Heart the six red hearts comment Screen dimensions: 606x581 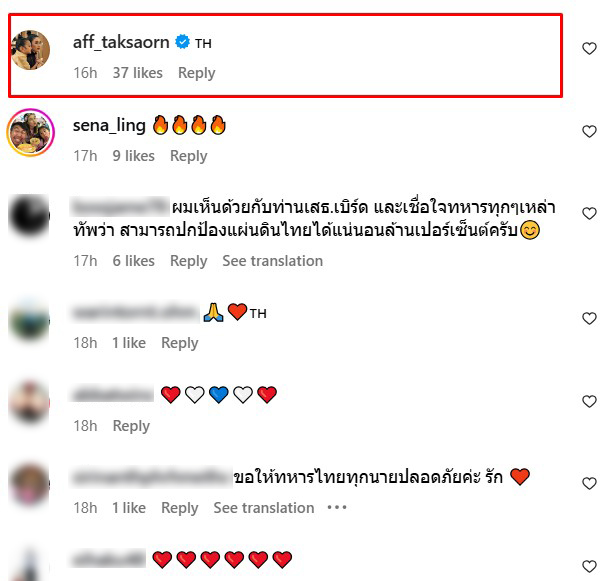[589, 566]
